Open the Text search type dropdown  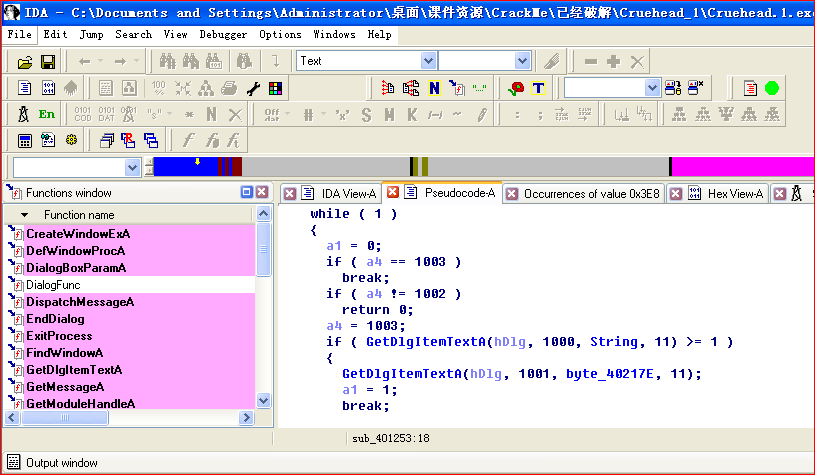[x=428, y=61]
